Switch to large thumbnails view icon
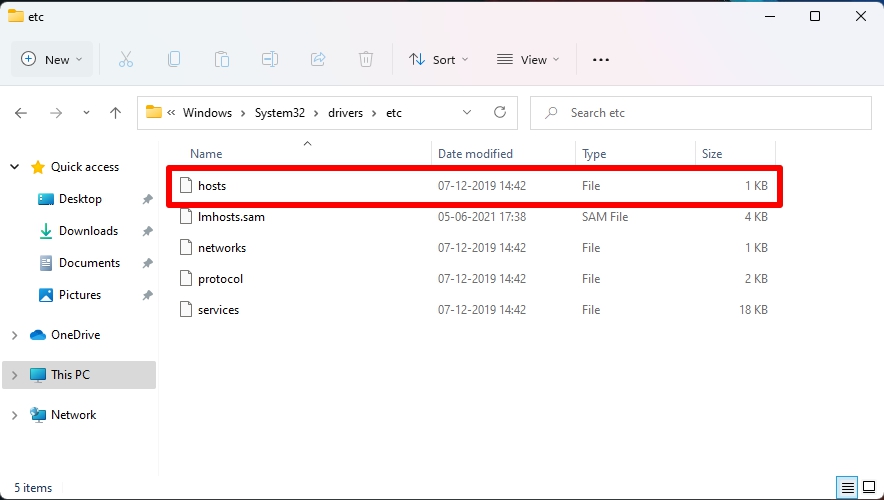 (x=869, y=487)
